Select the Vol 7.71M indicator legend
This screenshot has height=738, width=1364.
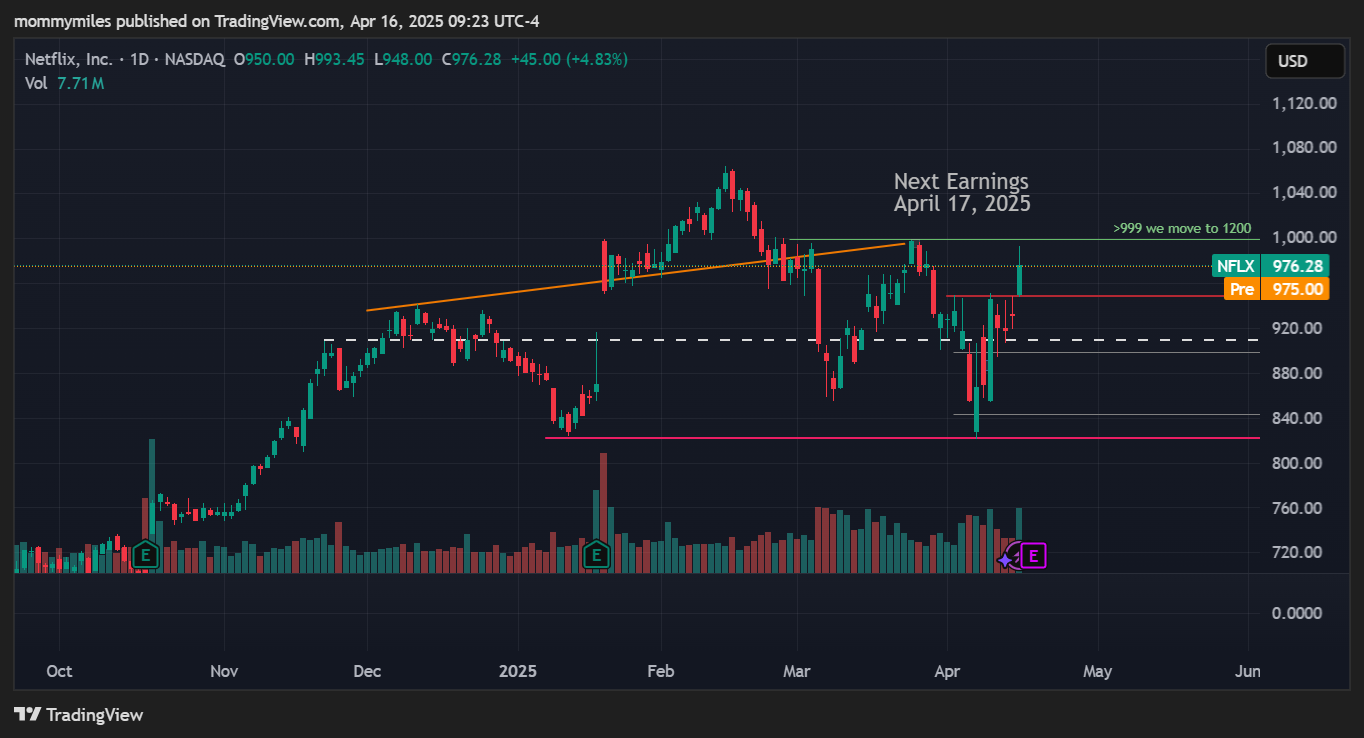[64, 84]
